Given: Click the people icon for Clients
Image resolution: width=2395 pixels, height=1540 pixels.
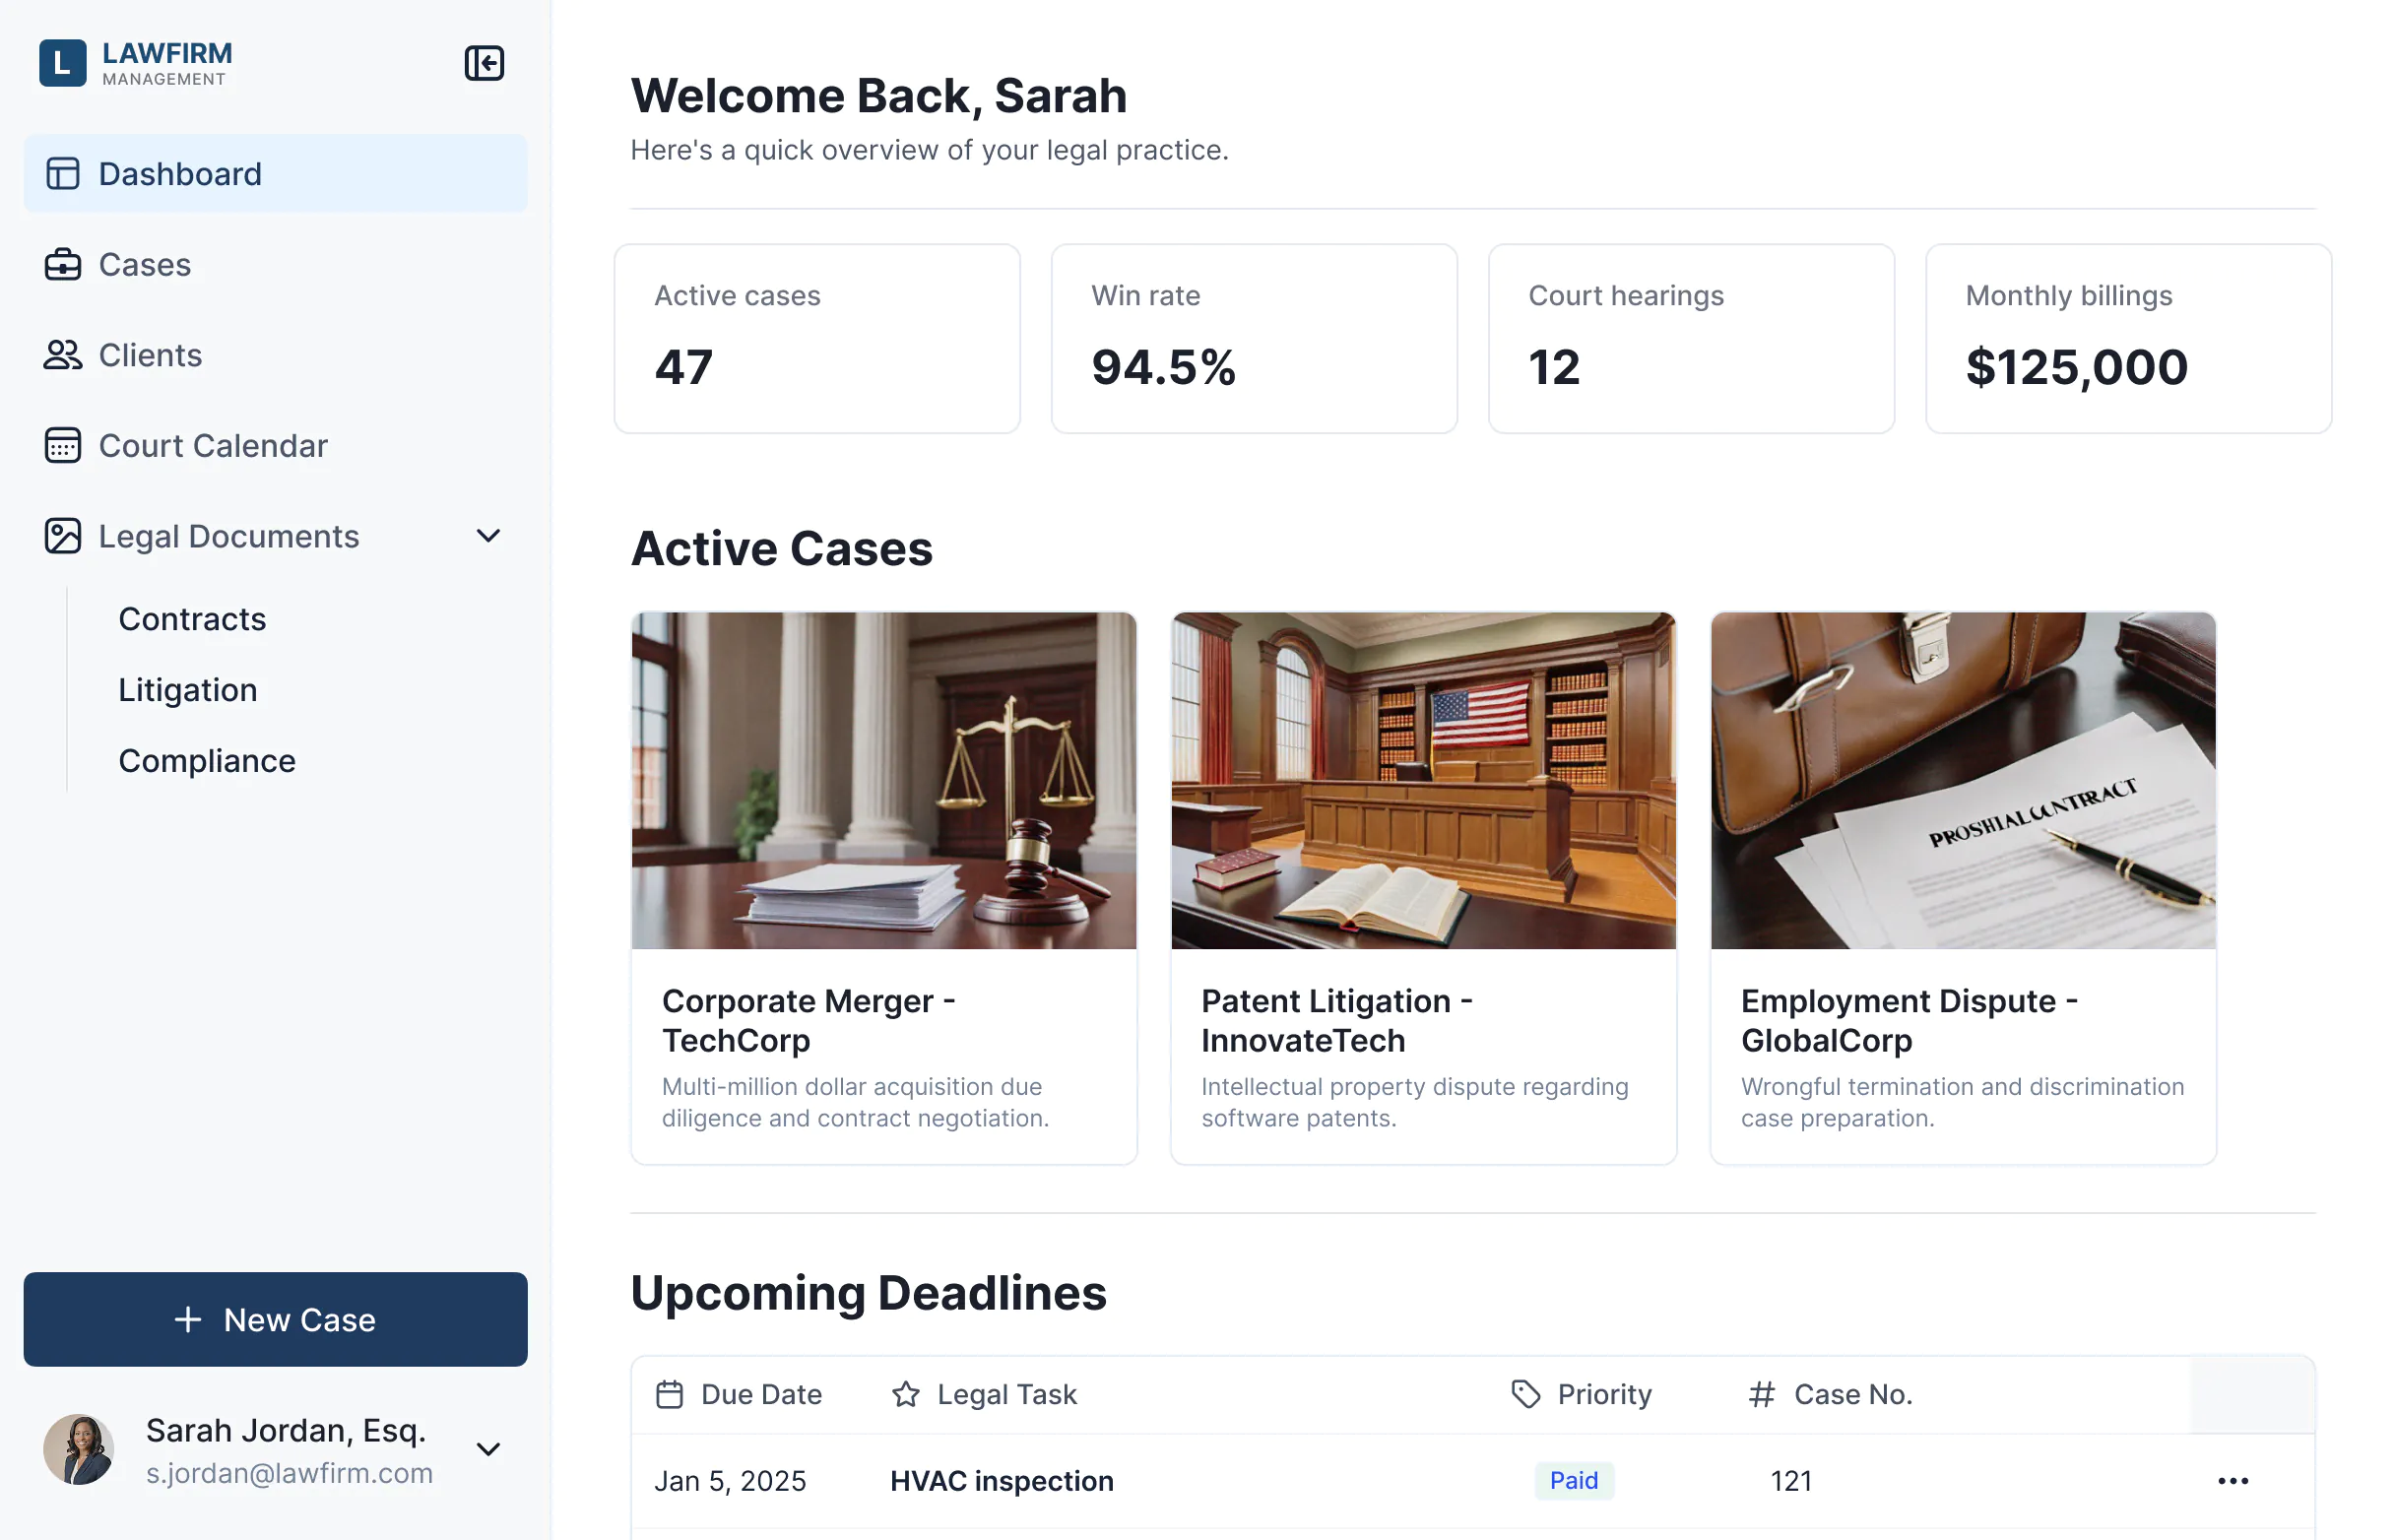Looking at the screenshot, I should click(62, 355).
